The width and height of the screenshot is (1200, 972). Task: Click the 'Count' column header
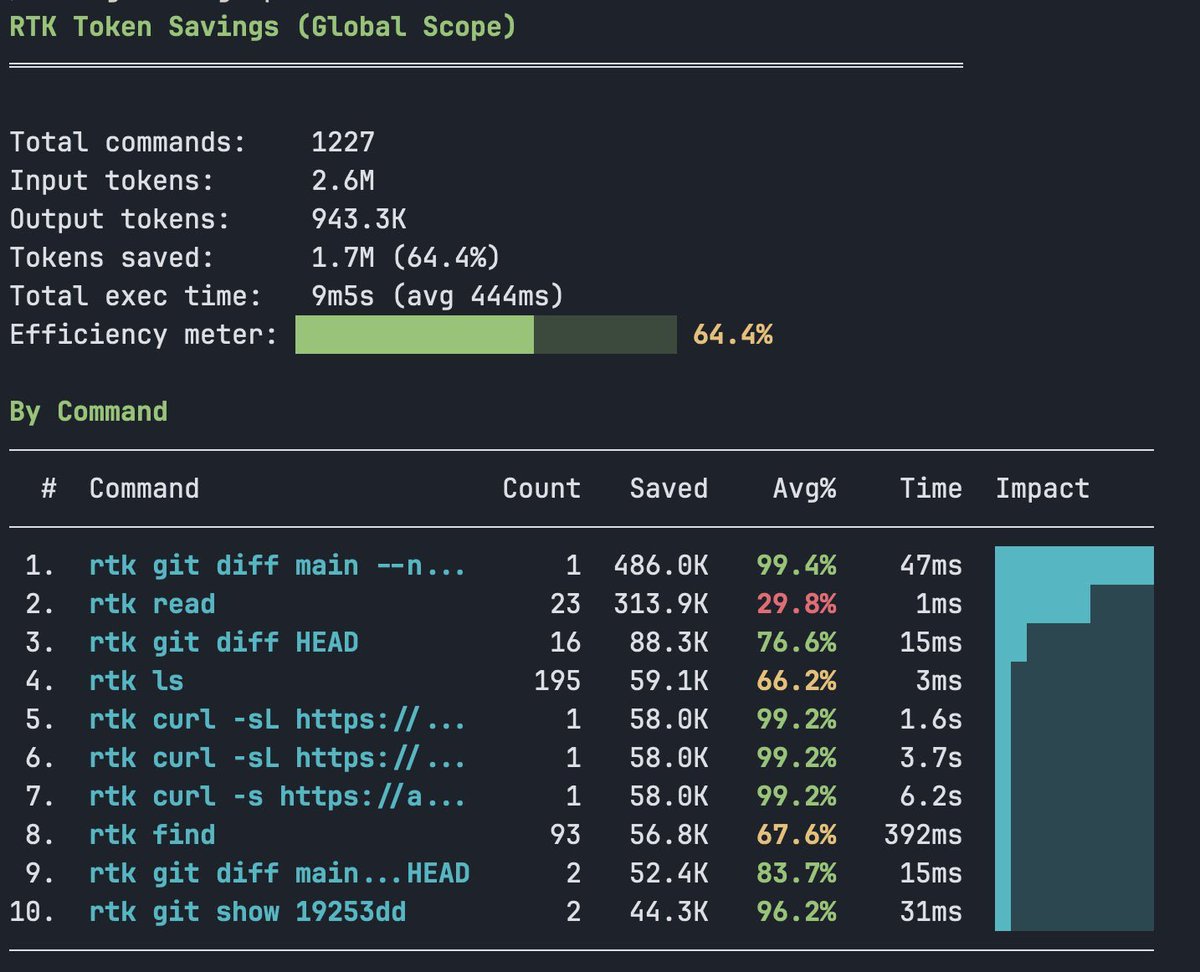coord(541,488)
